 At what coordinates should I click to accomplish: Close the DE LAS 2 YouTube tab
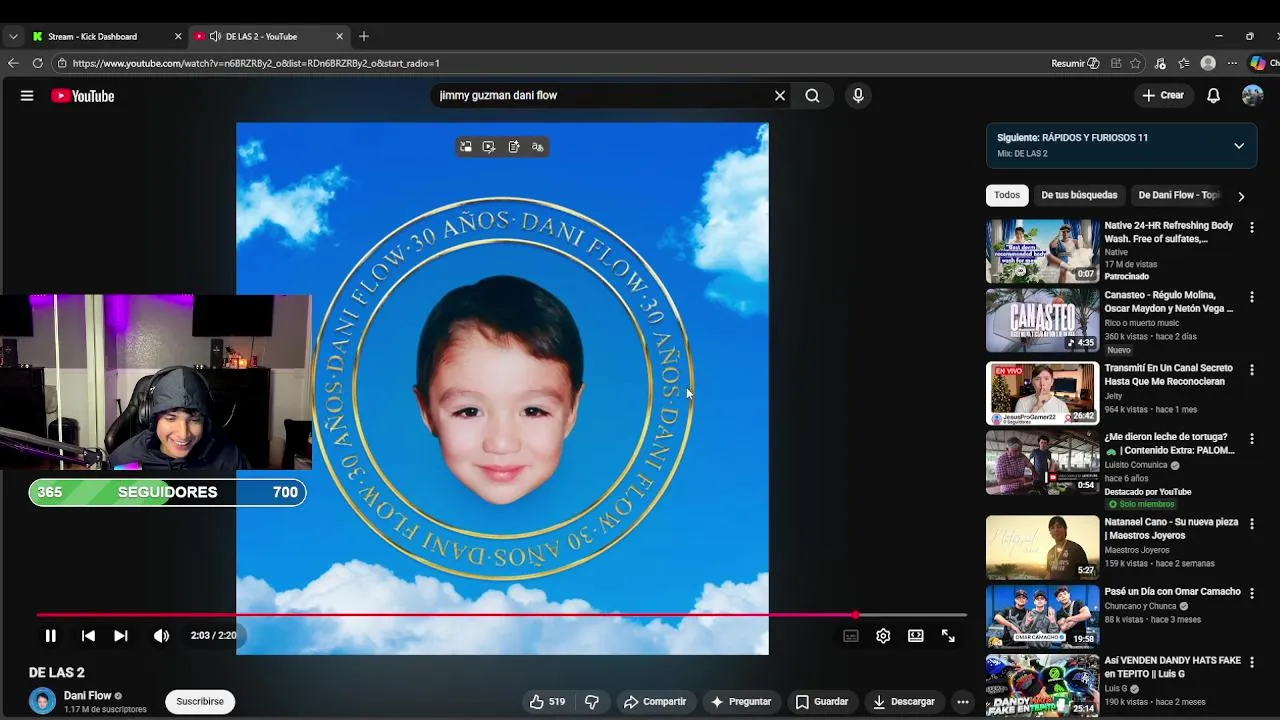pos(339,36)
